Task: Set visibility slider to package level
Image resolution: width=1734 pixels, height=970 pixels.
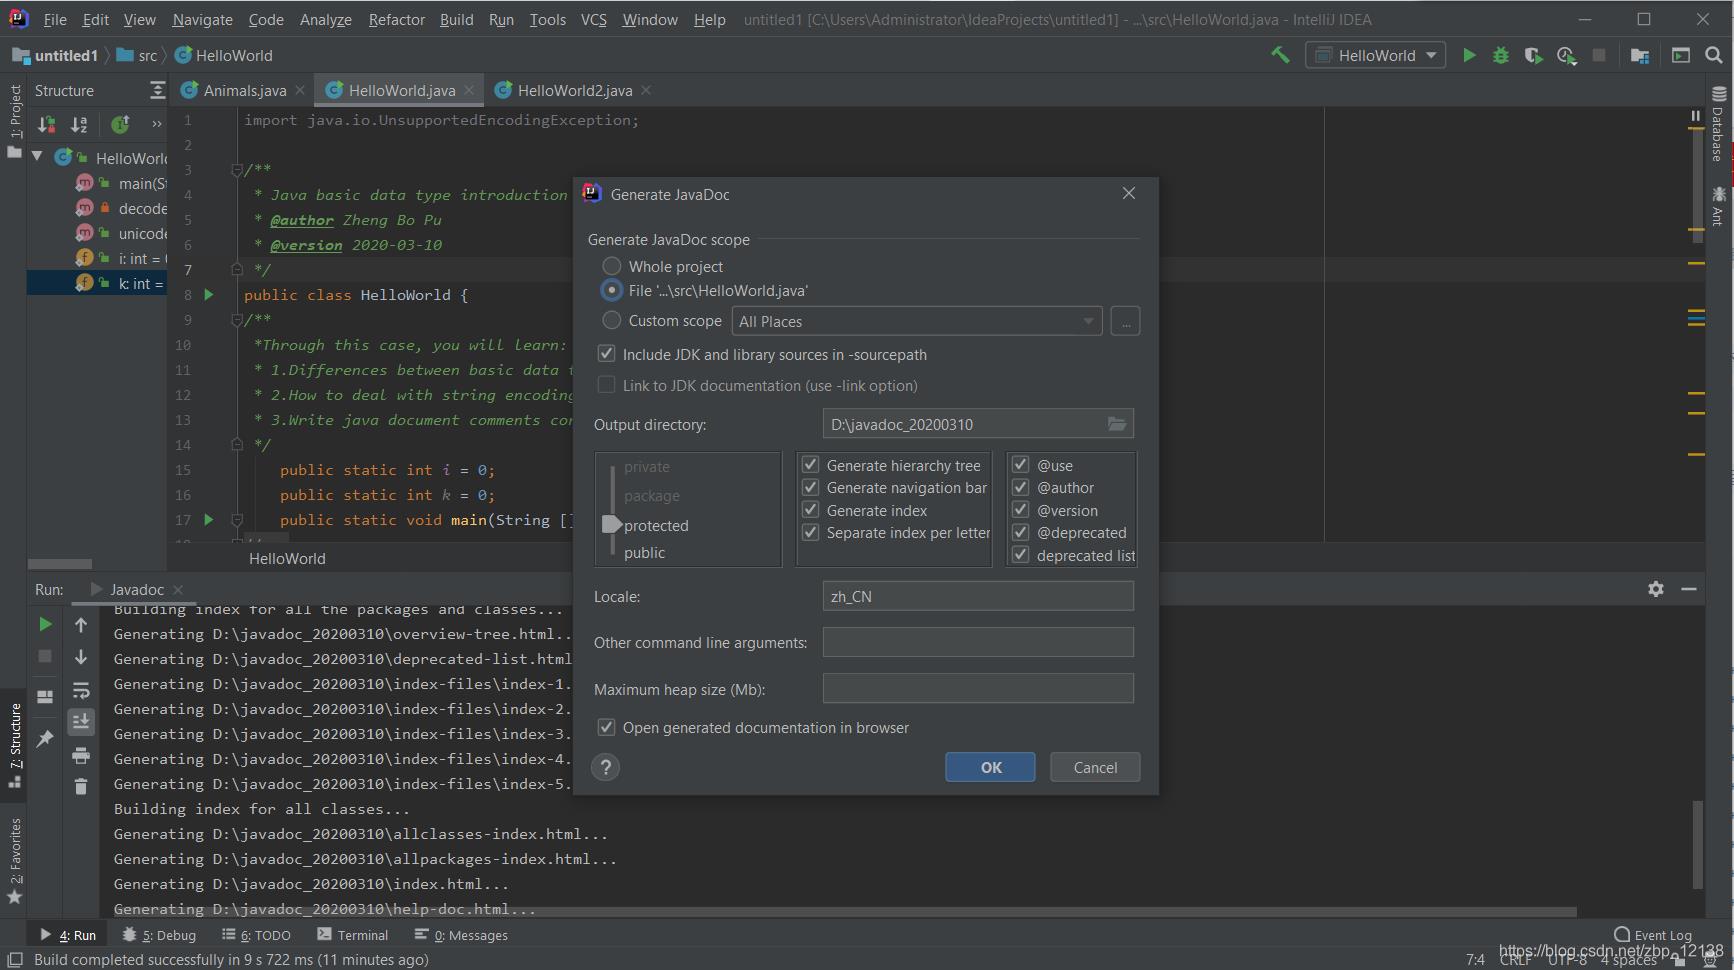Action: point(651,496)
